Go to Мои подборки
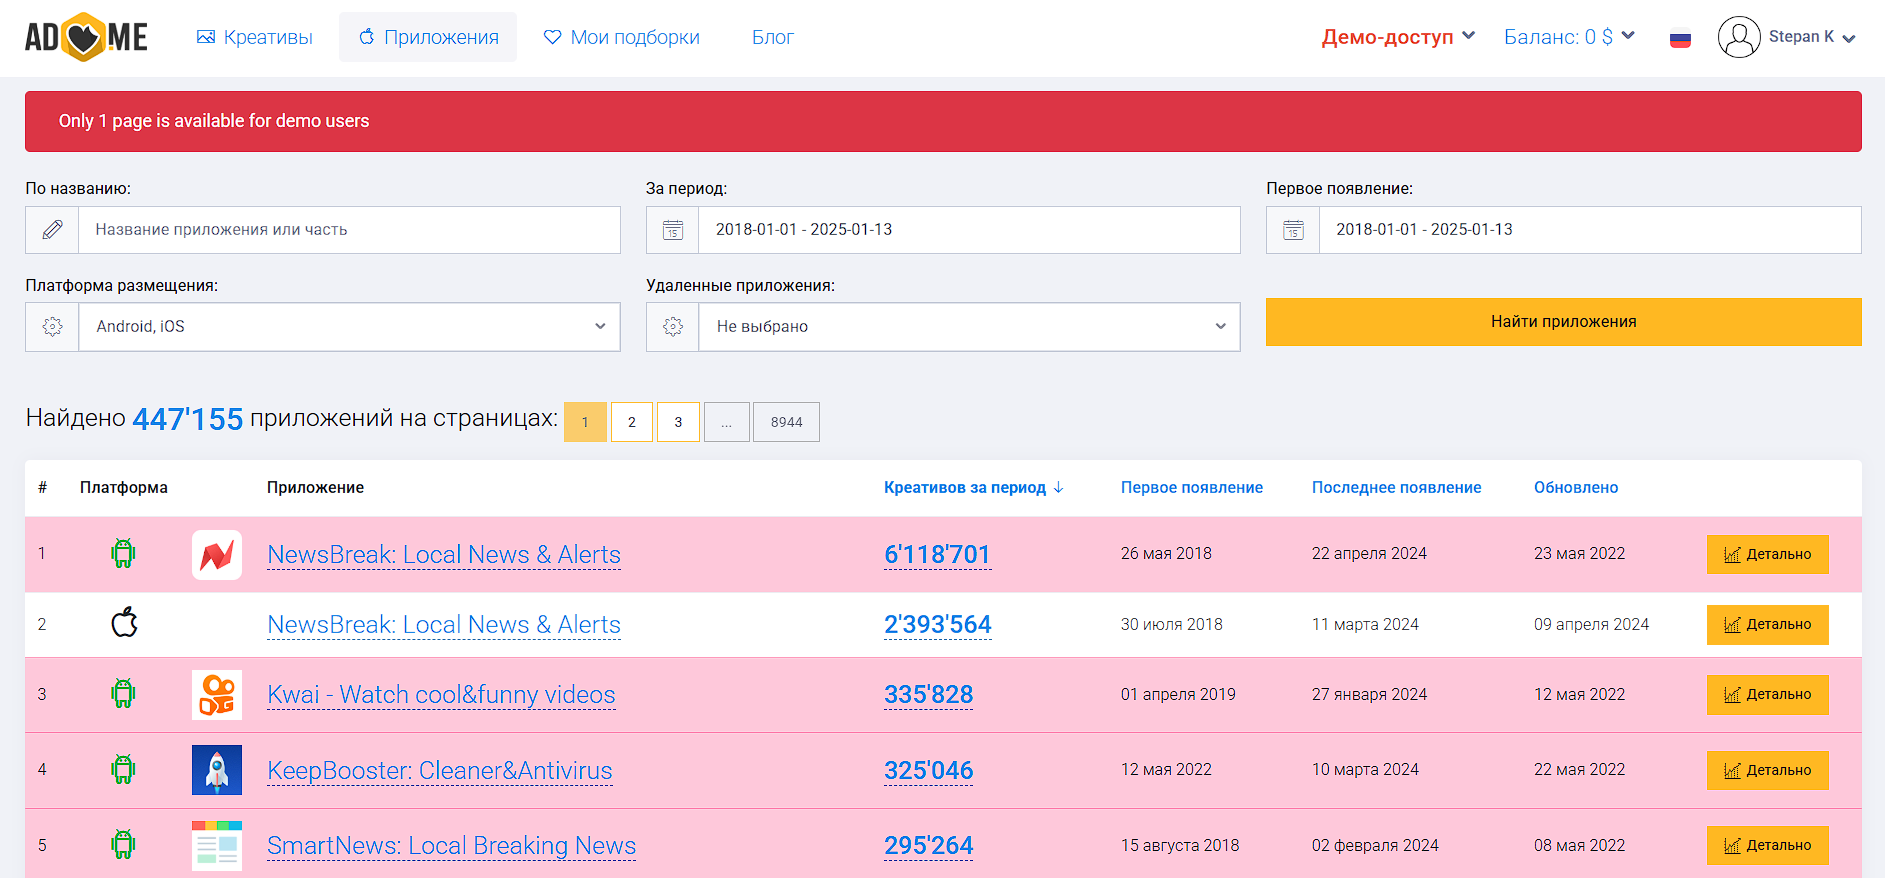 621,37
